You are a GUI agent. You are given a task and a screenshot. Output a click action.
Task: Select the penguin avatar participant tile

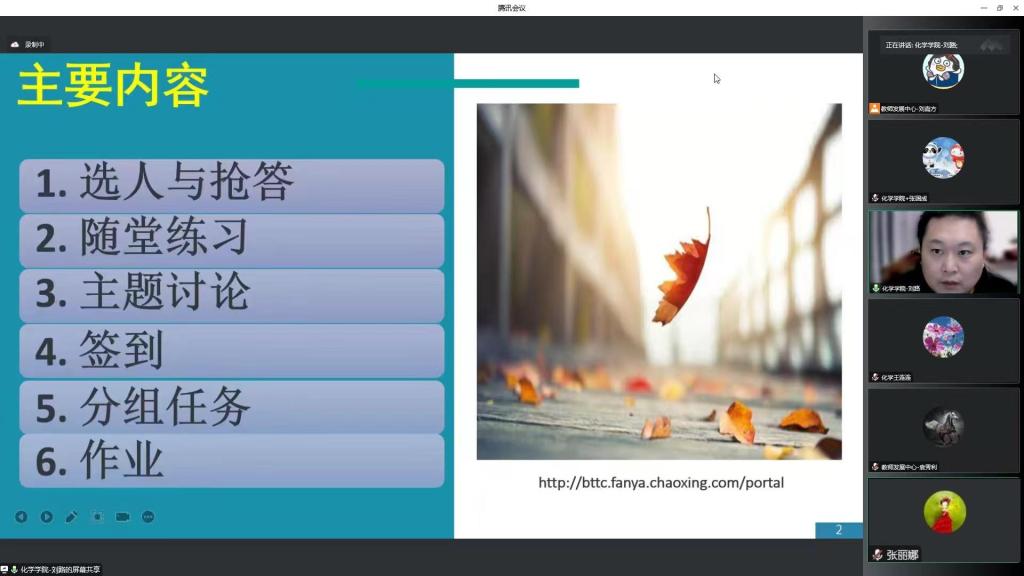point(943,72)
